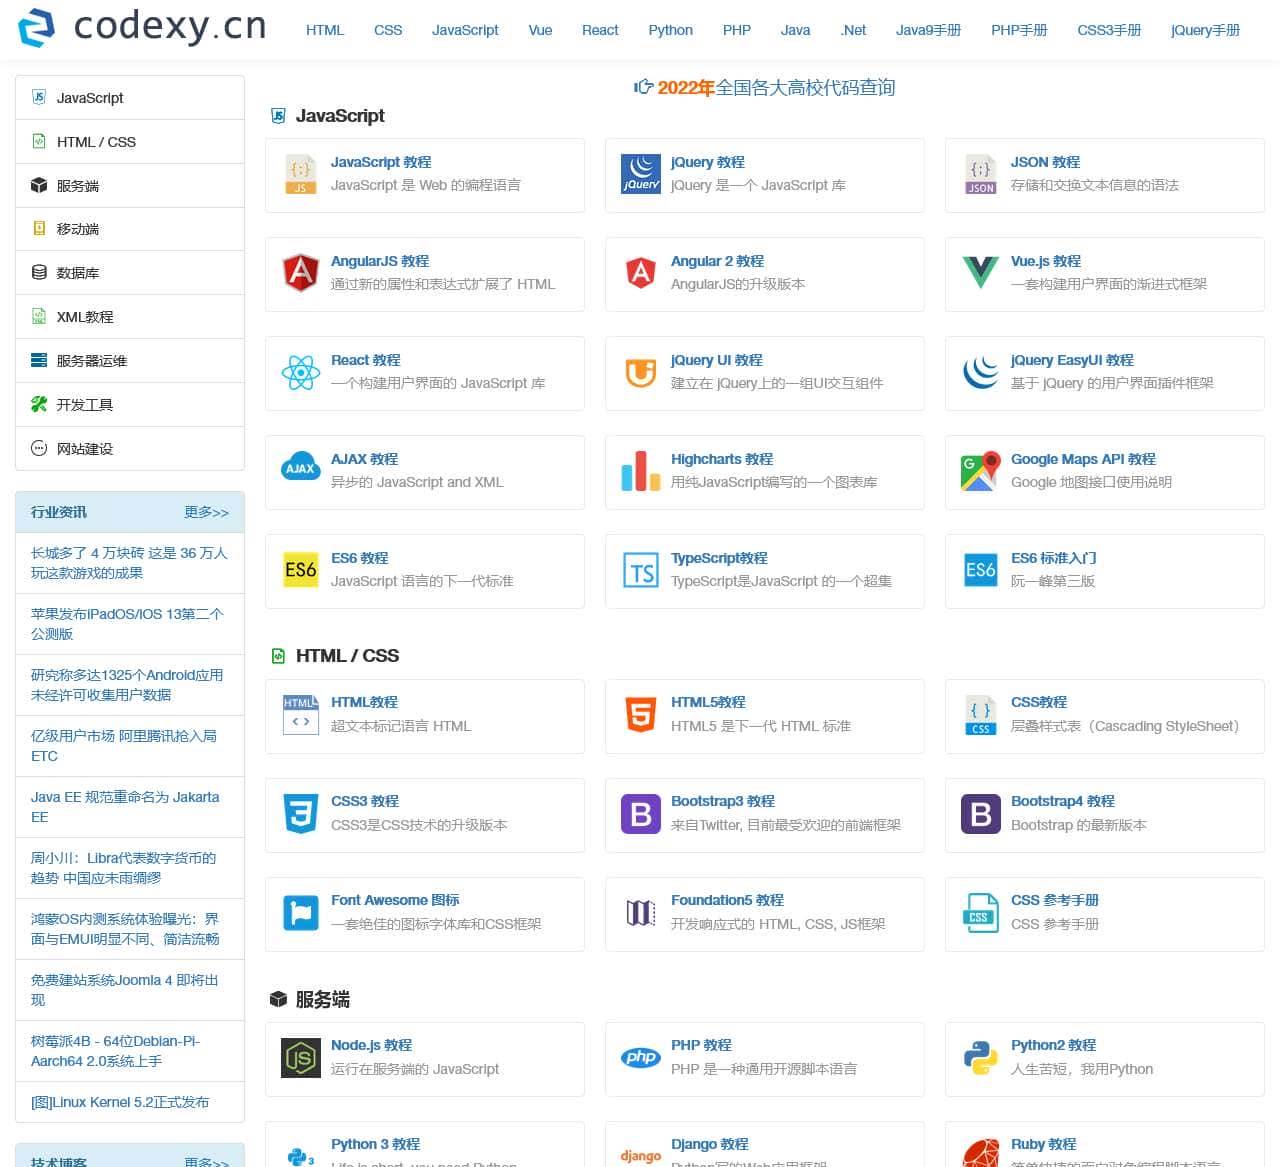The width and height of the screenshot is (1280, 1167).
Task: Open 开发工具 sidebar category
Action: (130, 405)
